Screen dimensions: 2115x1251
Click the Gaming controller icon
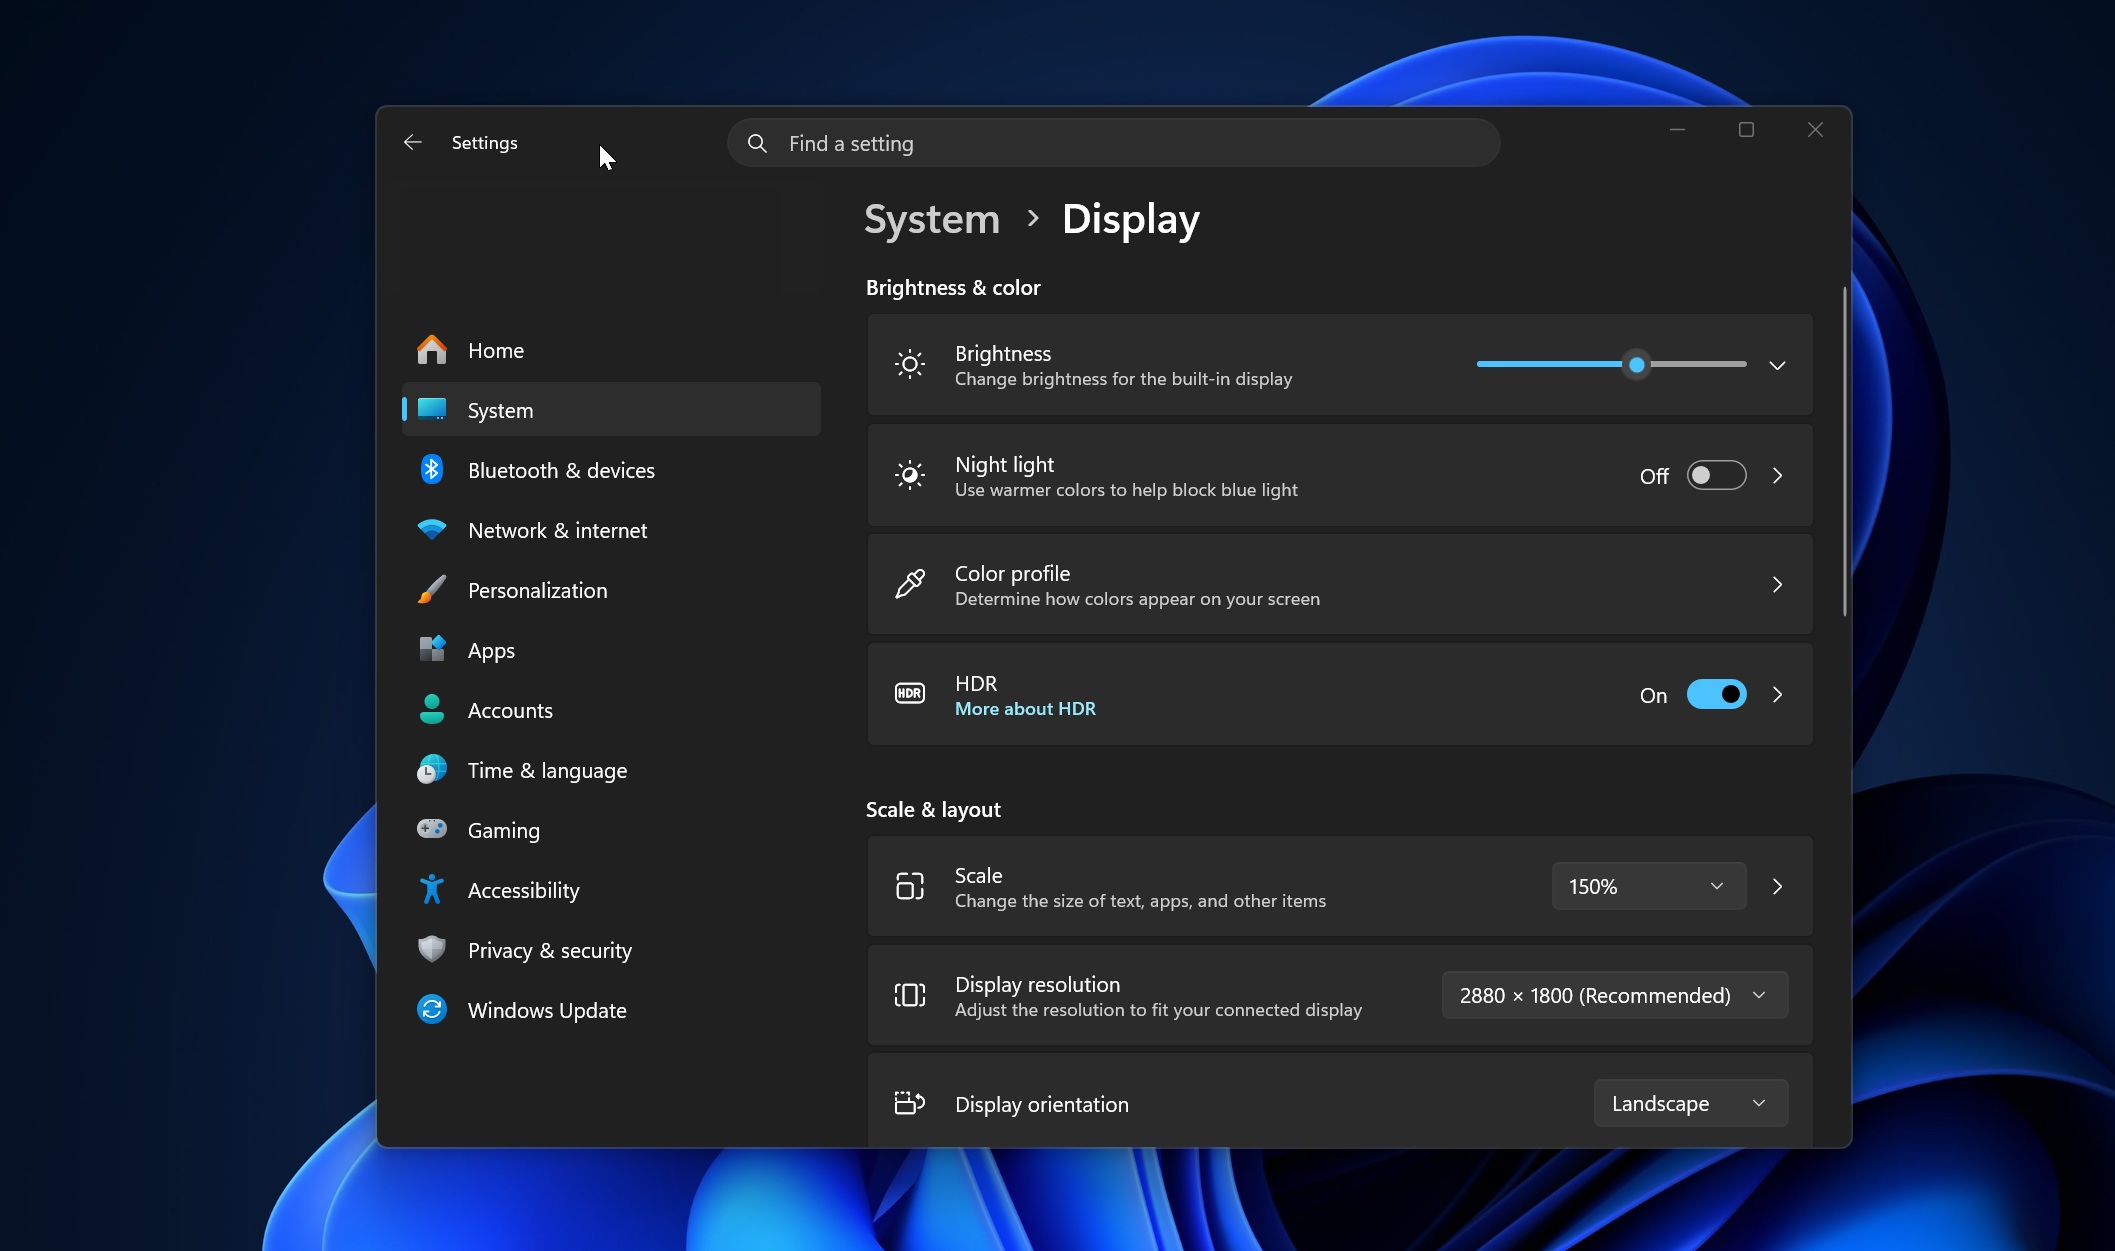(432, 829)
